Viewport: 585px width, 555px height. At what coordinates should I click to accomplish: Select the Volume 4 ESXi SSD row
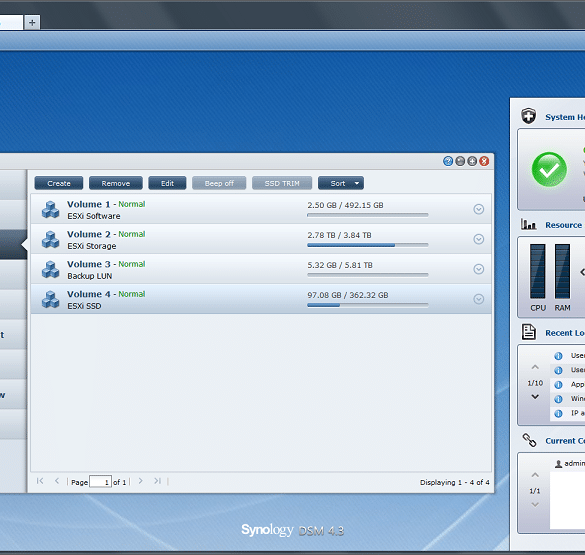click(261, 299)
